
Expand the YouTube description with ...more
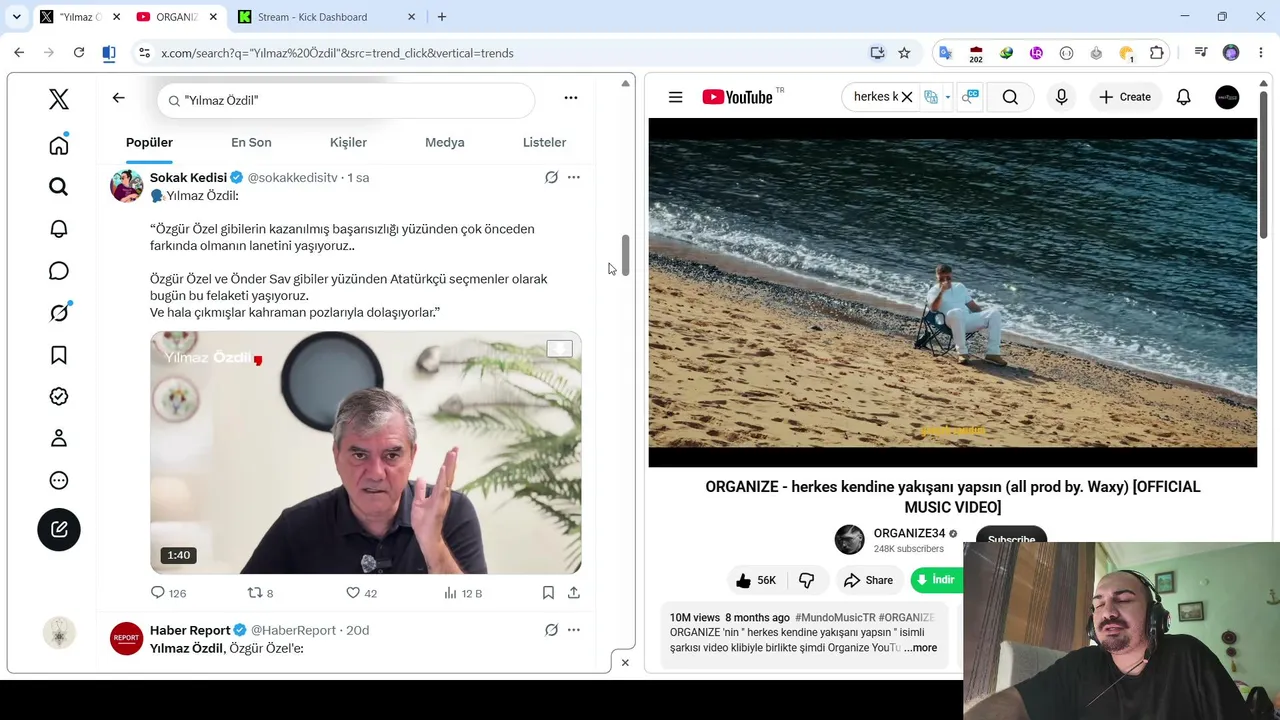(920, 648)
